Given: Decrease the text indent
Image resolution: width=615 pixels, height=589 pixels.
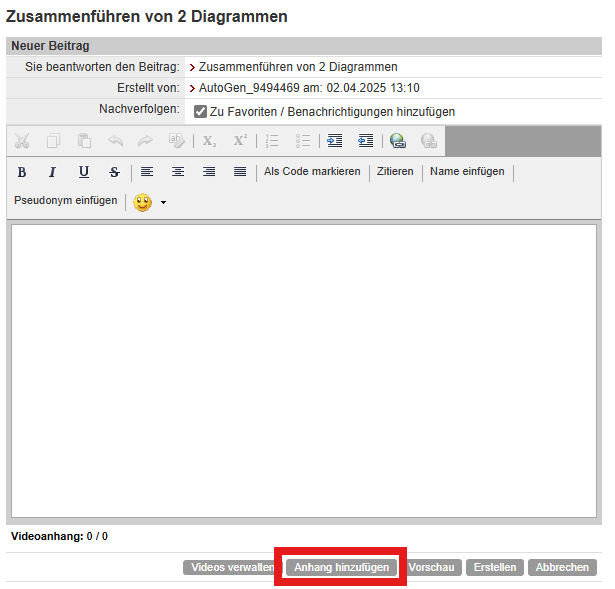Looking at the screenshot, I should [x=366, y=141].
